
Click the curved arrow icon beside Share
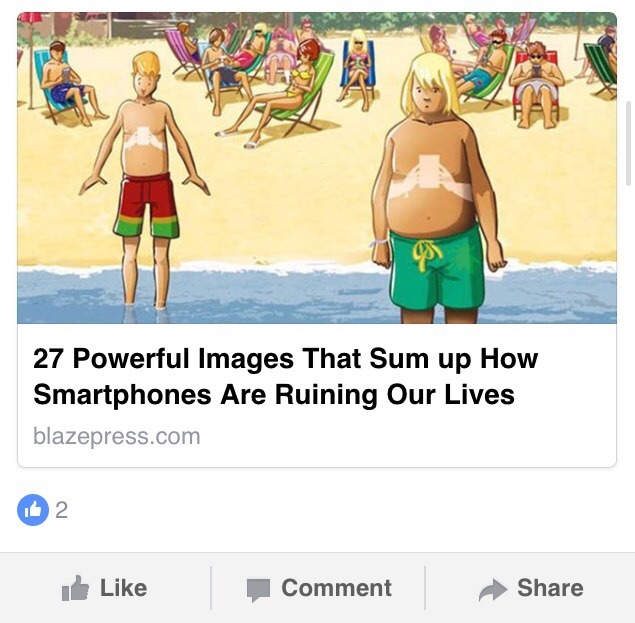[493, 590]
